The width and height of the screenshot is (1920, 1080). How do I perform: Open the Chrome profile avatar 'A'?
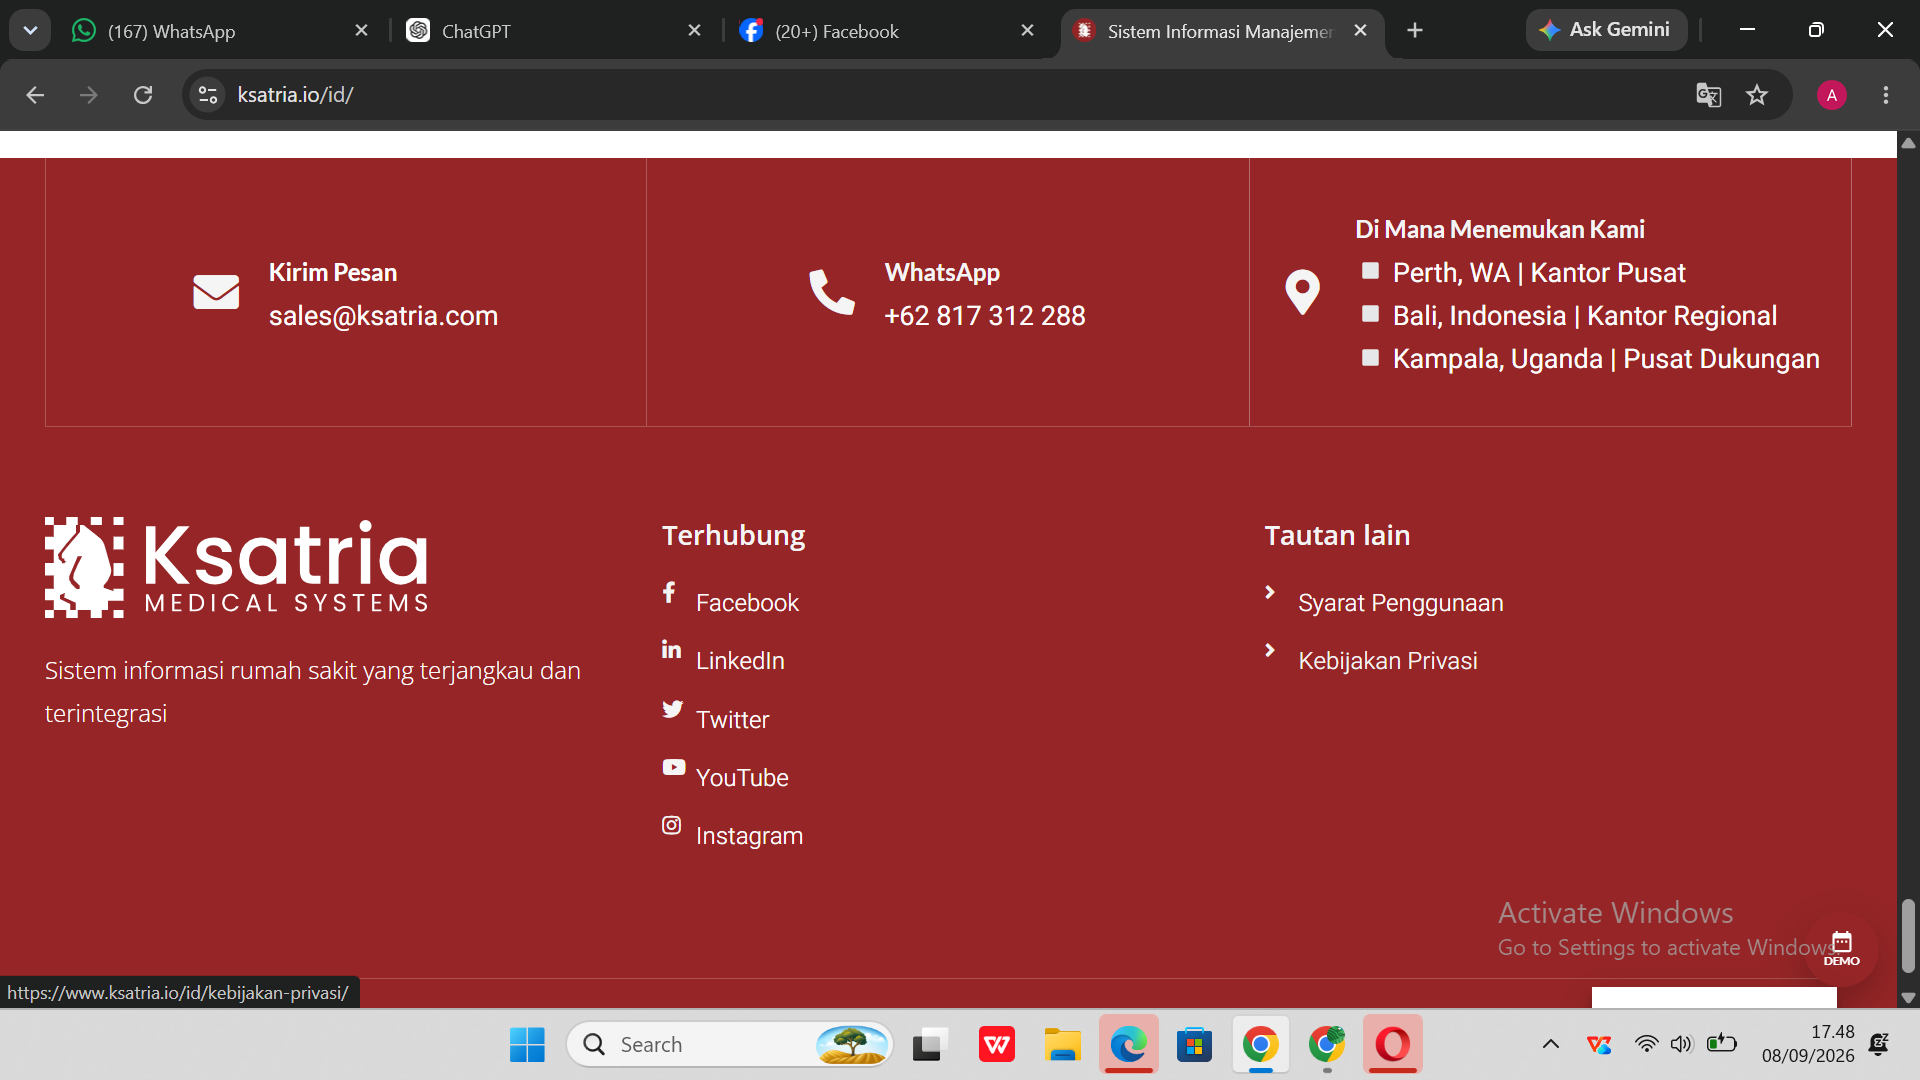pos(1831,95)
